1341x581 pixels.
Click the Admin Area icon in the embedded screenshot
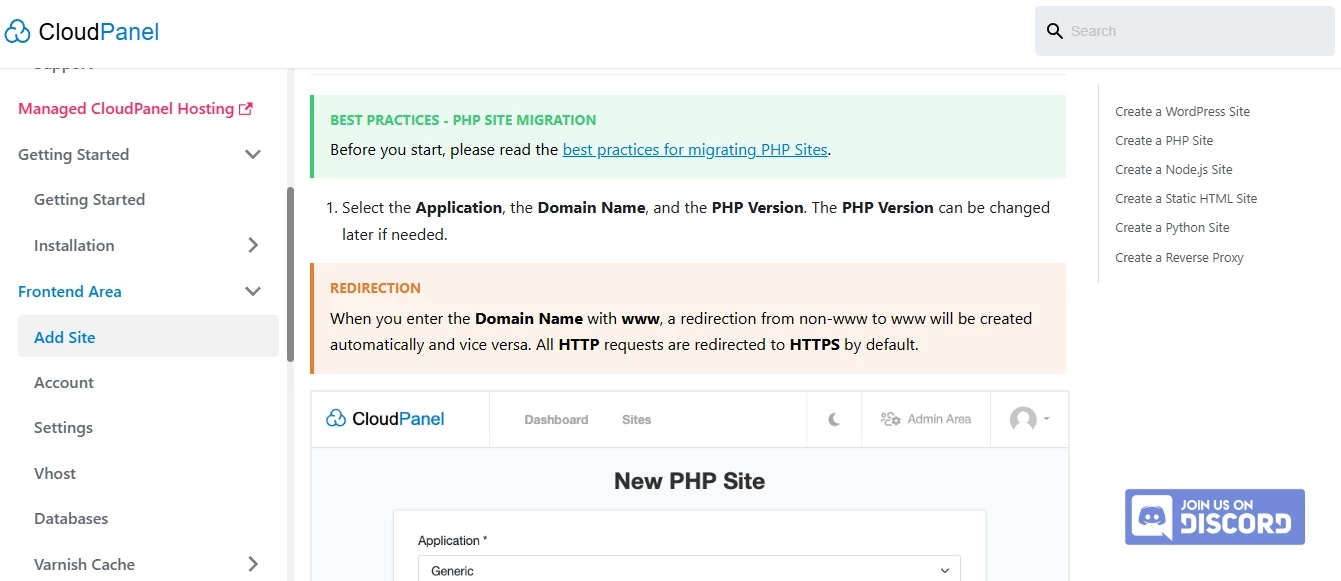pos(890,419)
